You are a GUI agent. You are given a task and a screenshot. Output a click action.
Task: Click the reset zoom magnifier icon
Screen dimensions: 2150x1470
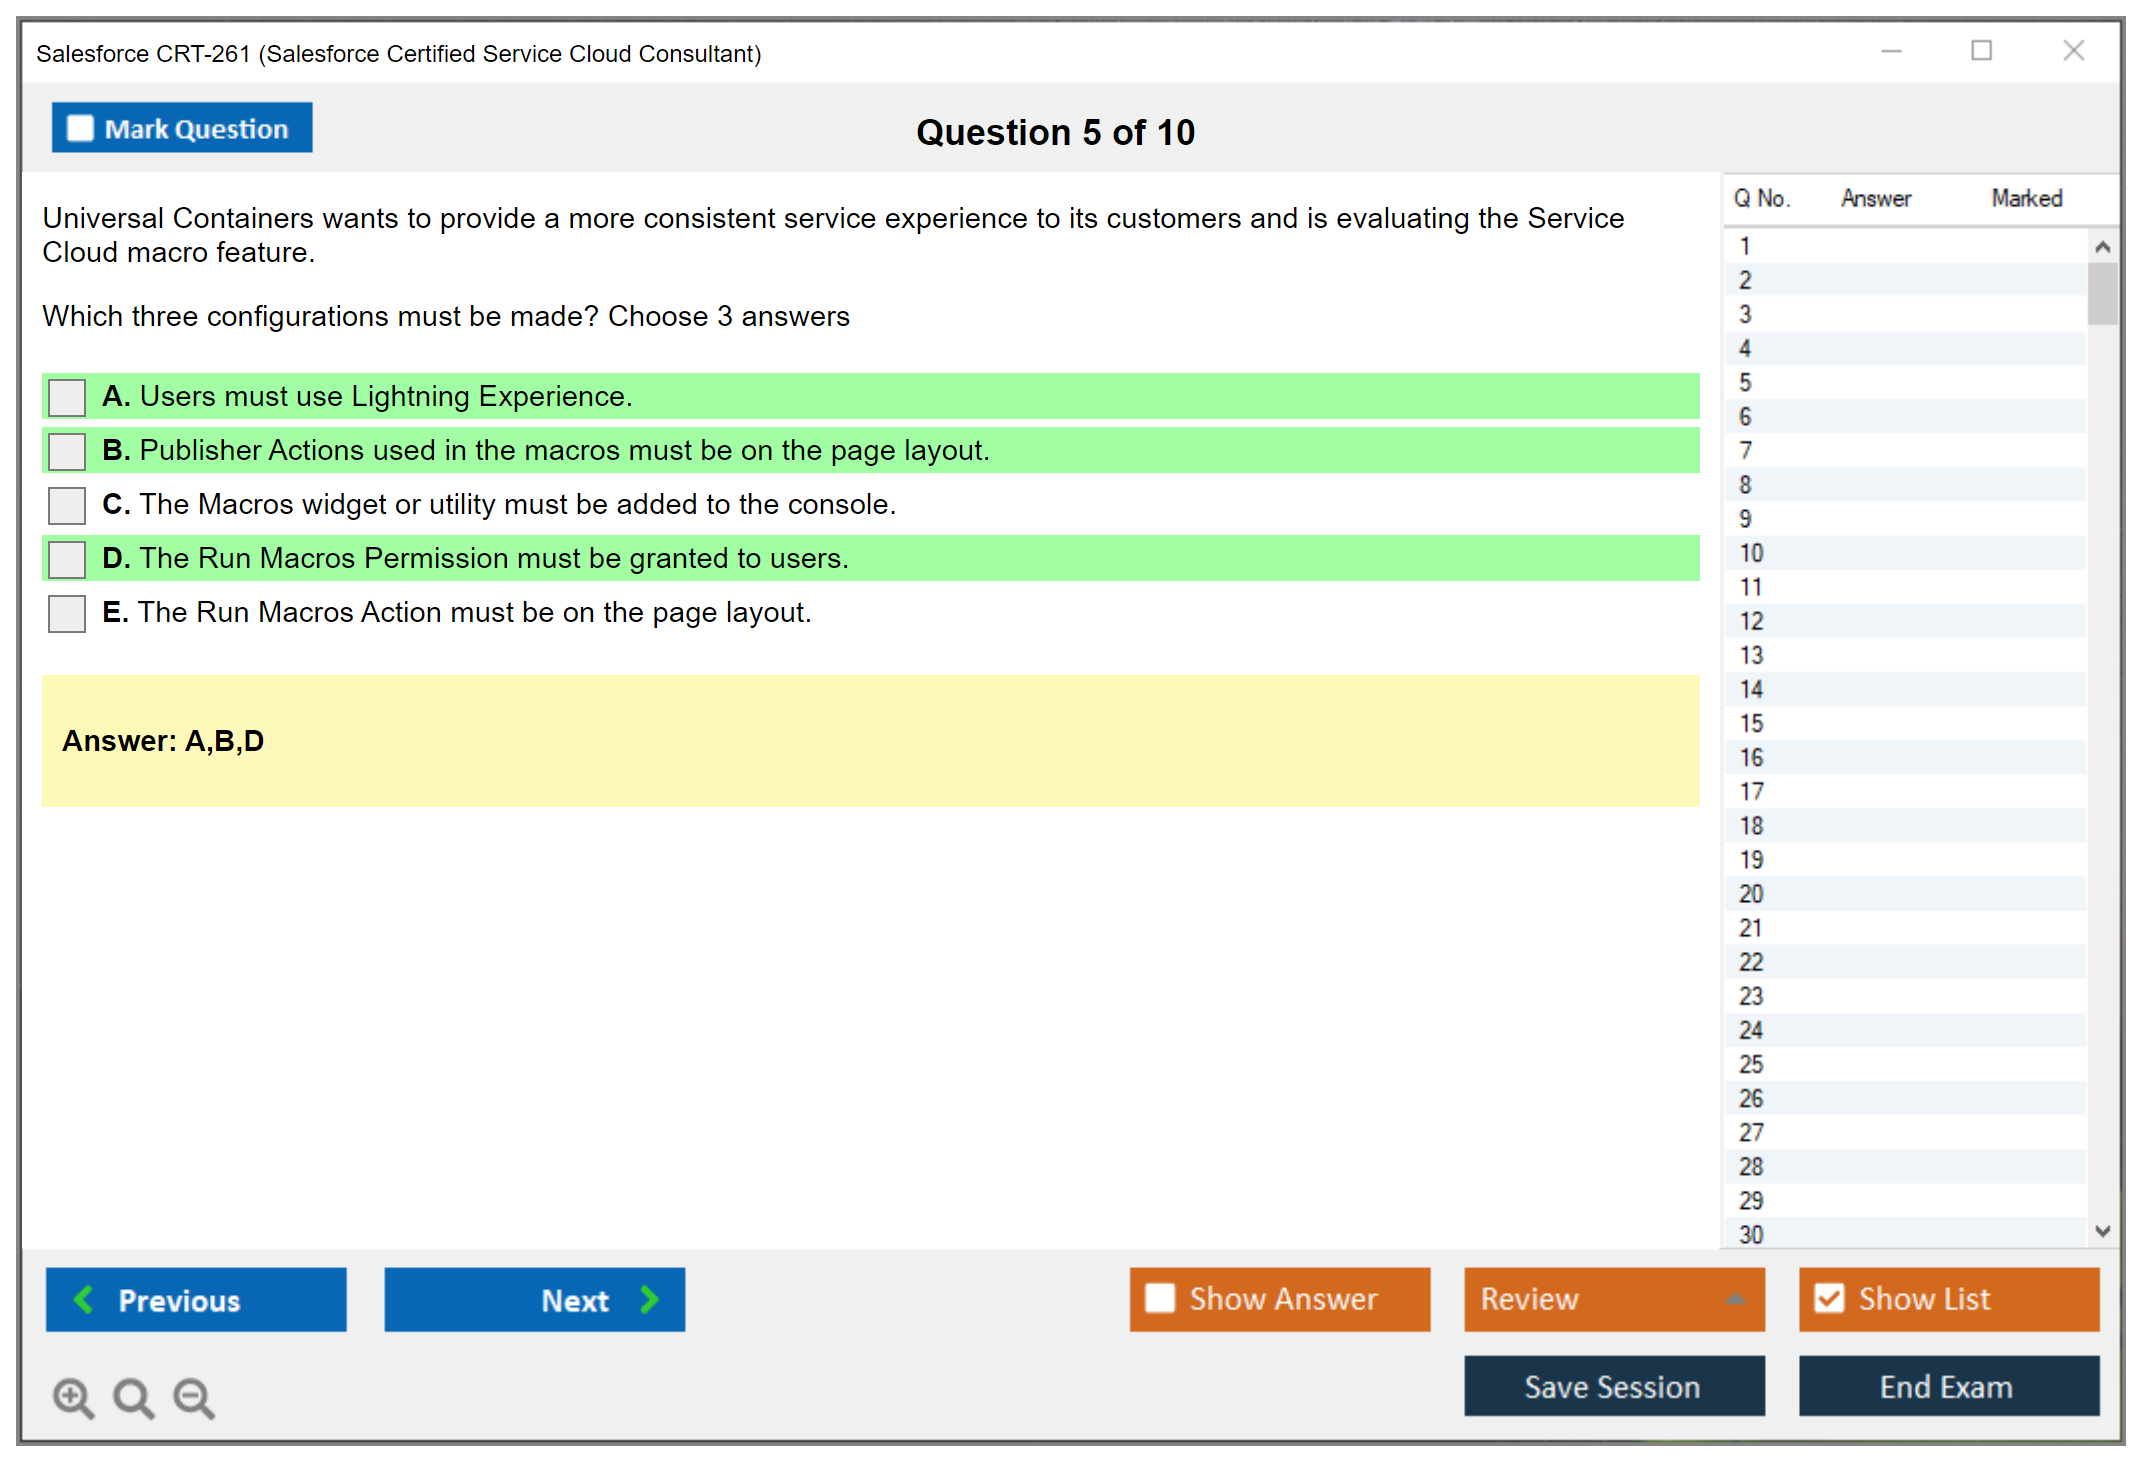tap(133, 1397)
